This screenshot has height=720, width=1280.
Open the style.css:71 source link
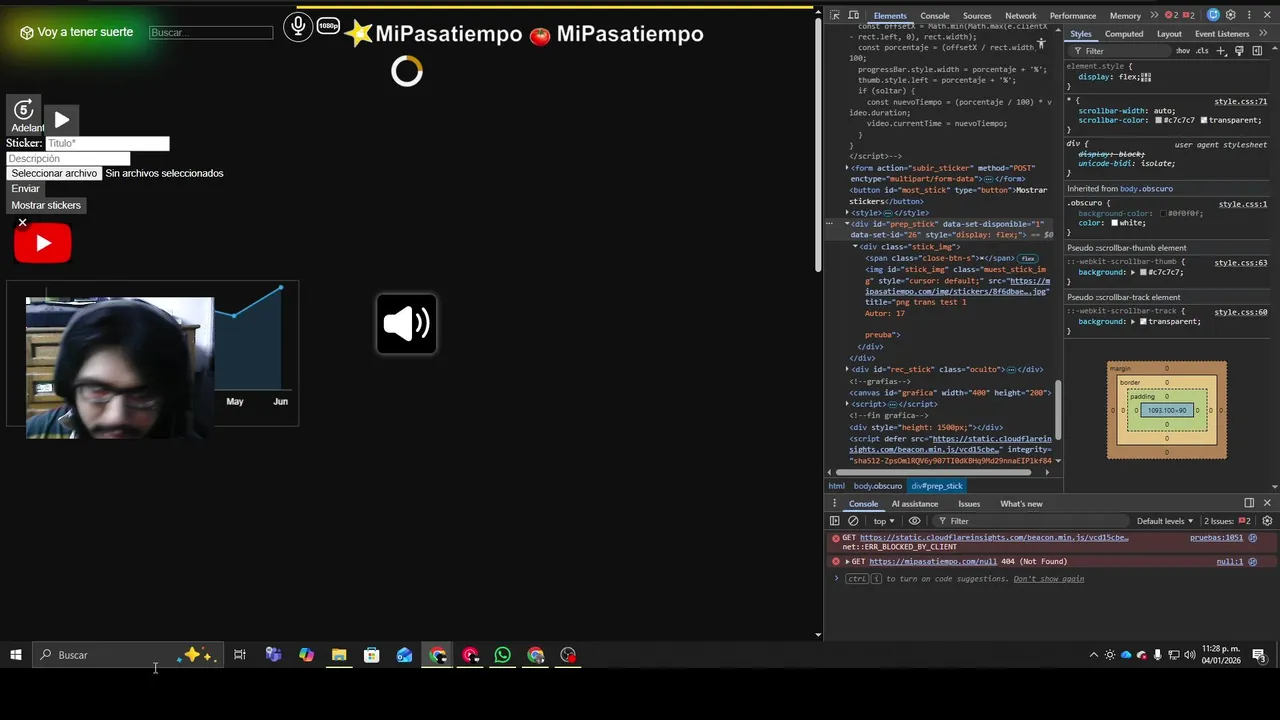pos(1240,101)
